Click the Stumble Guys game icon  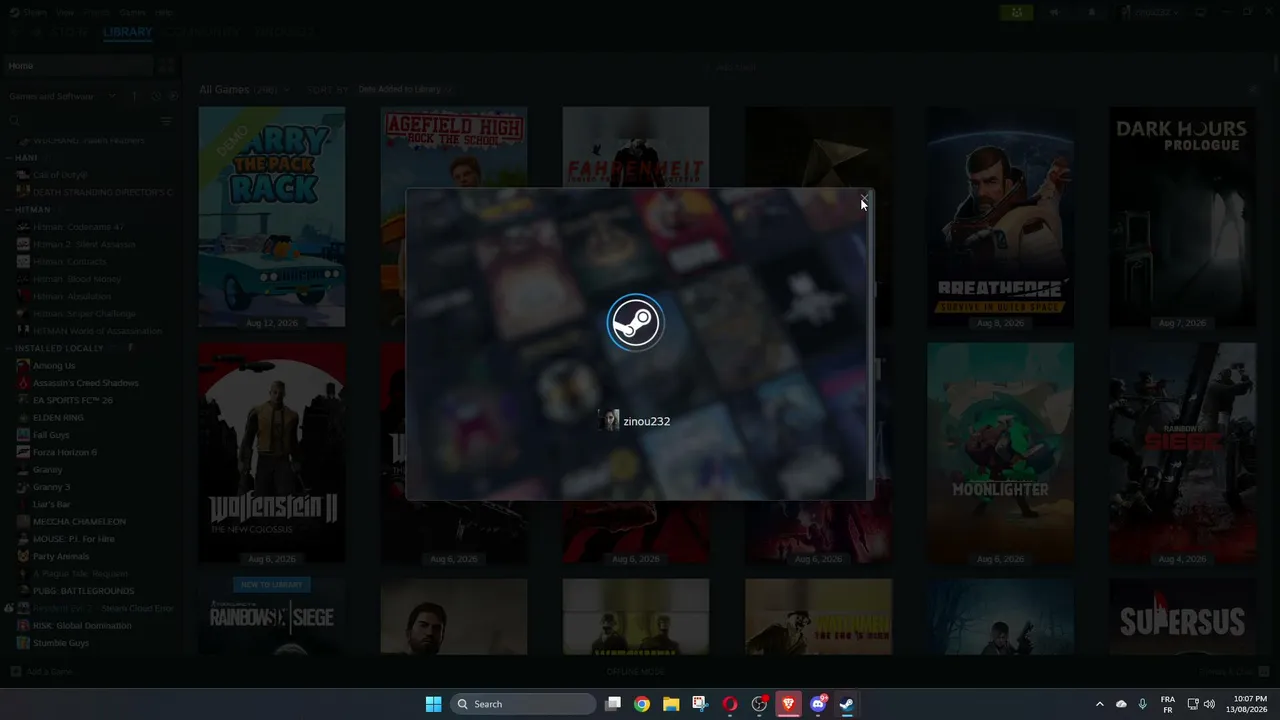pyautogui.click(x=23, y=643)
